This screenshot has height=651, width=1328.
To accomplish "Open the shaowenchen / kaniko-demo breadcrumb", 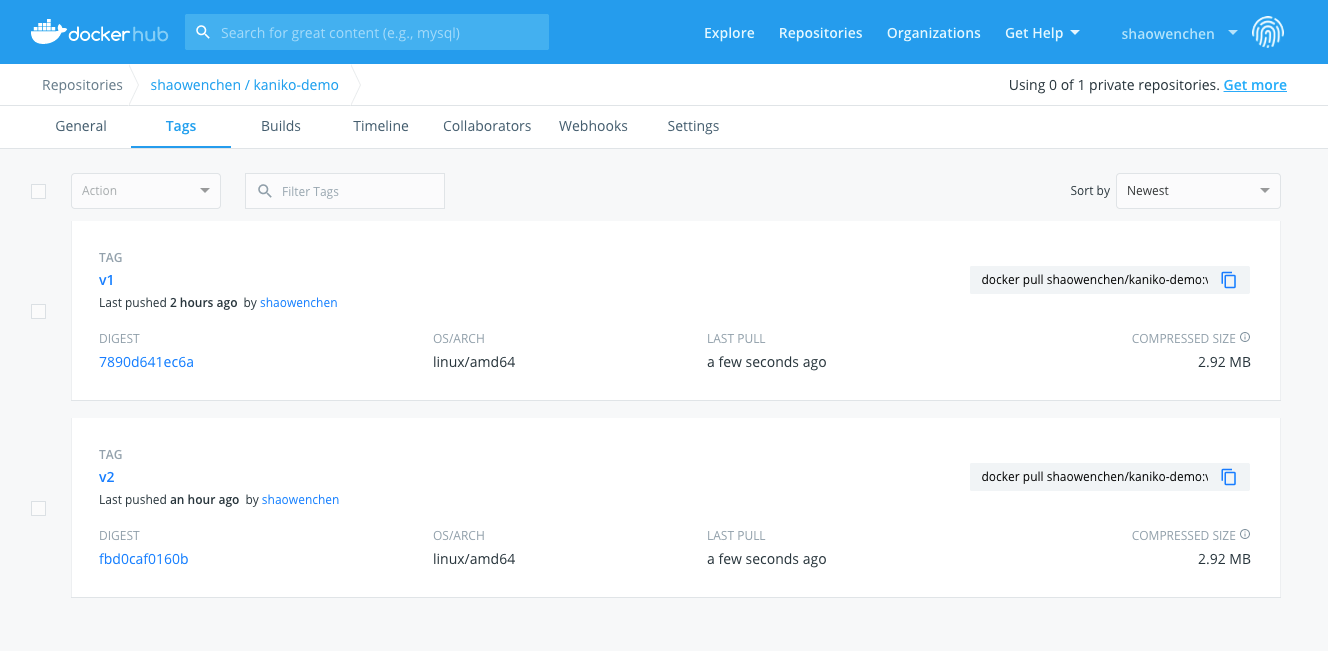I will 245,85.
